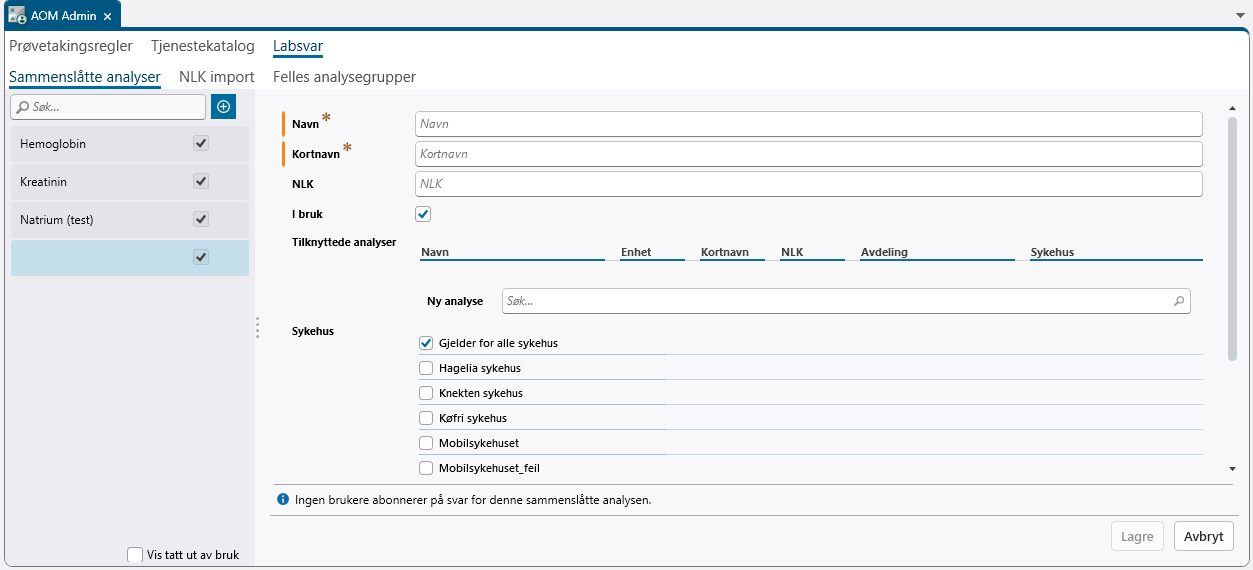Open the tab list dropdown arrow

[x=1240, y=16]
